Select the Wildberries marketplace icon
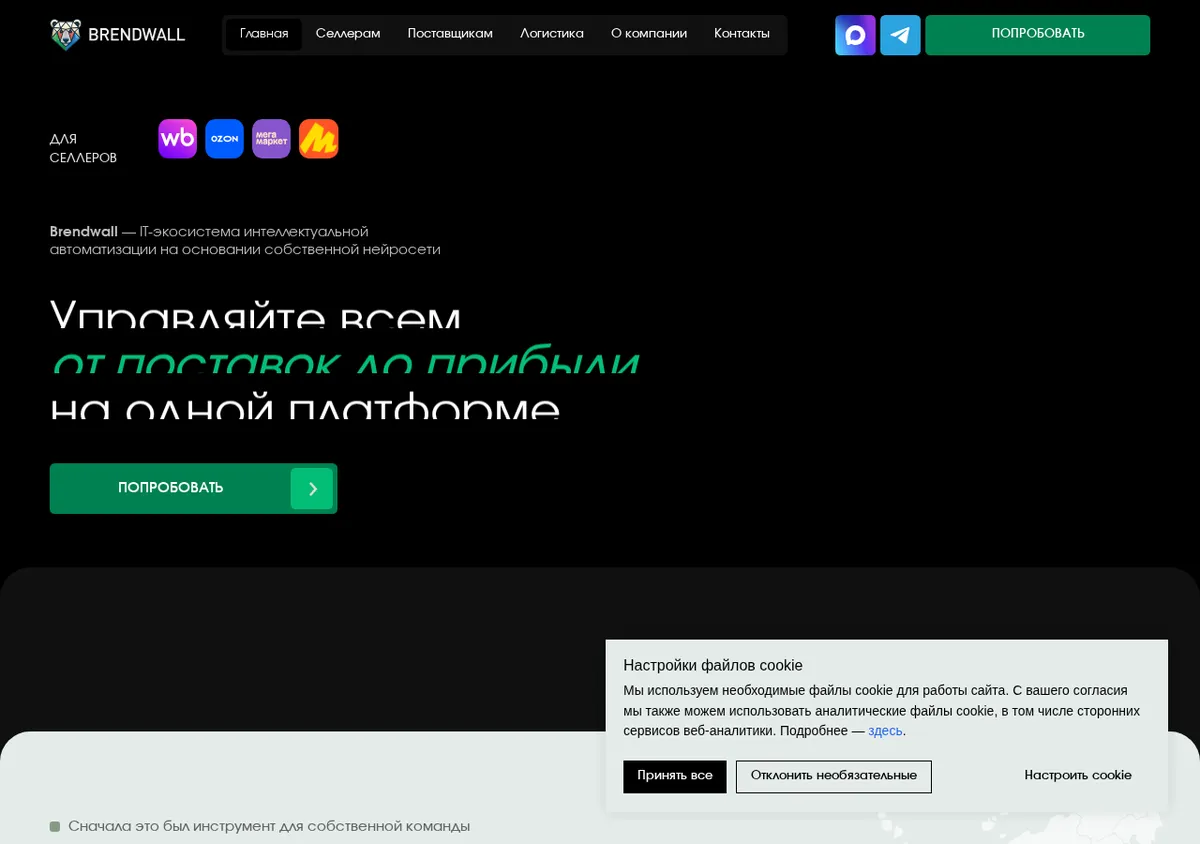Screen dimensions: 1200x844 [x=178, y=139]
